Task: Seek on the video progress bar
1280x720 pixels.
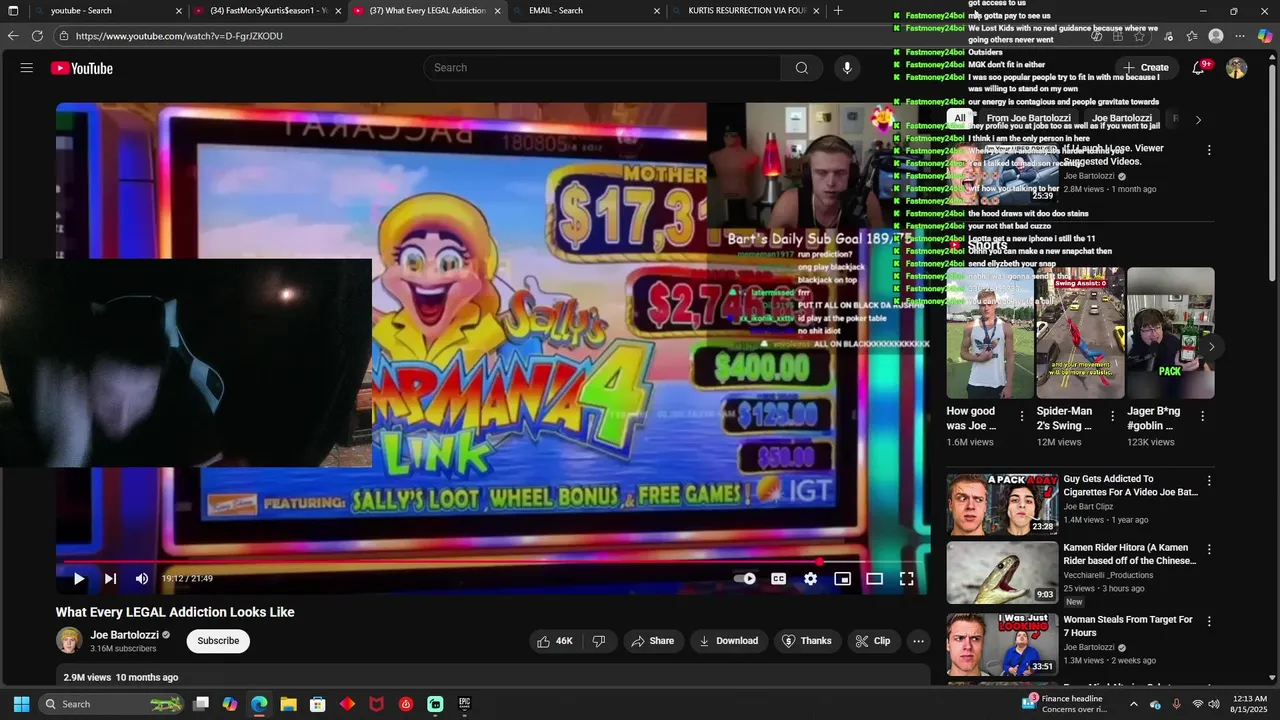Action: point(493,562)
